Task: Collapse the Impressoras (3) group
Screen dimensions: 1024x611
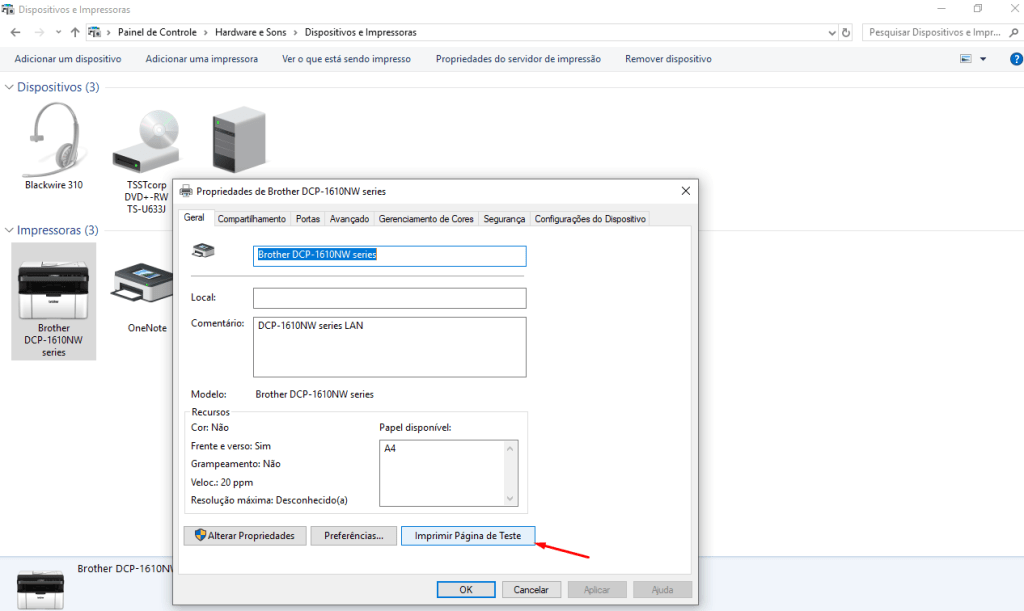Action: [10, 231]
